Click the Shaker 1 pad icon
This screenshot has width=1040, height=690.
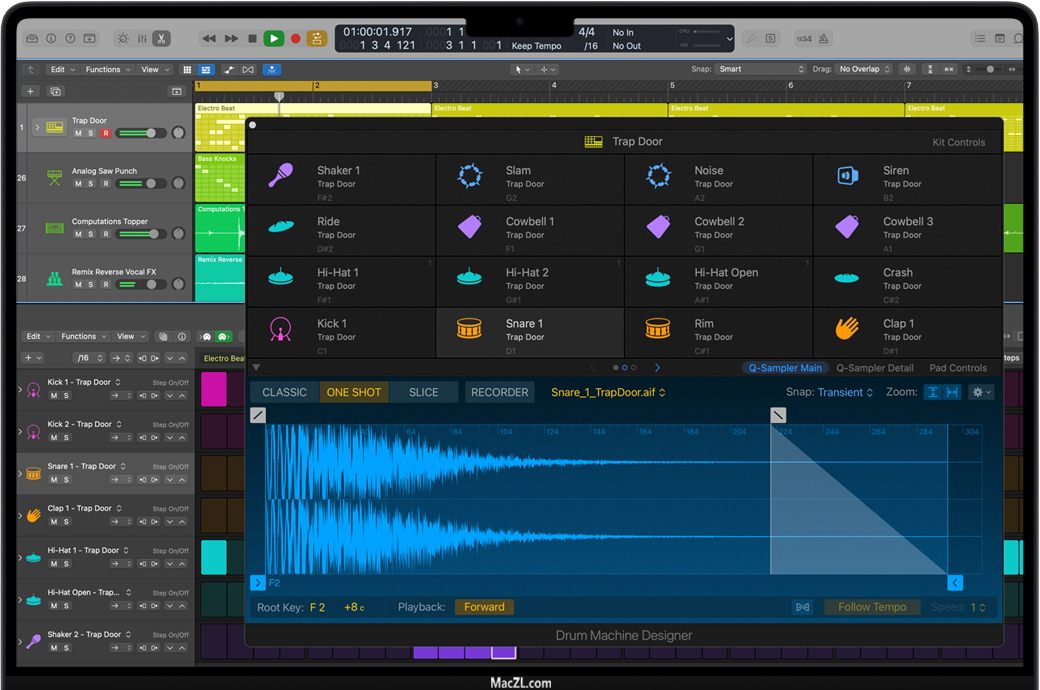pos(280,176)
